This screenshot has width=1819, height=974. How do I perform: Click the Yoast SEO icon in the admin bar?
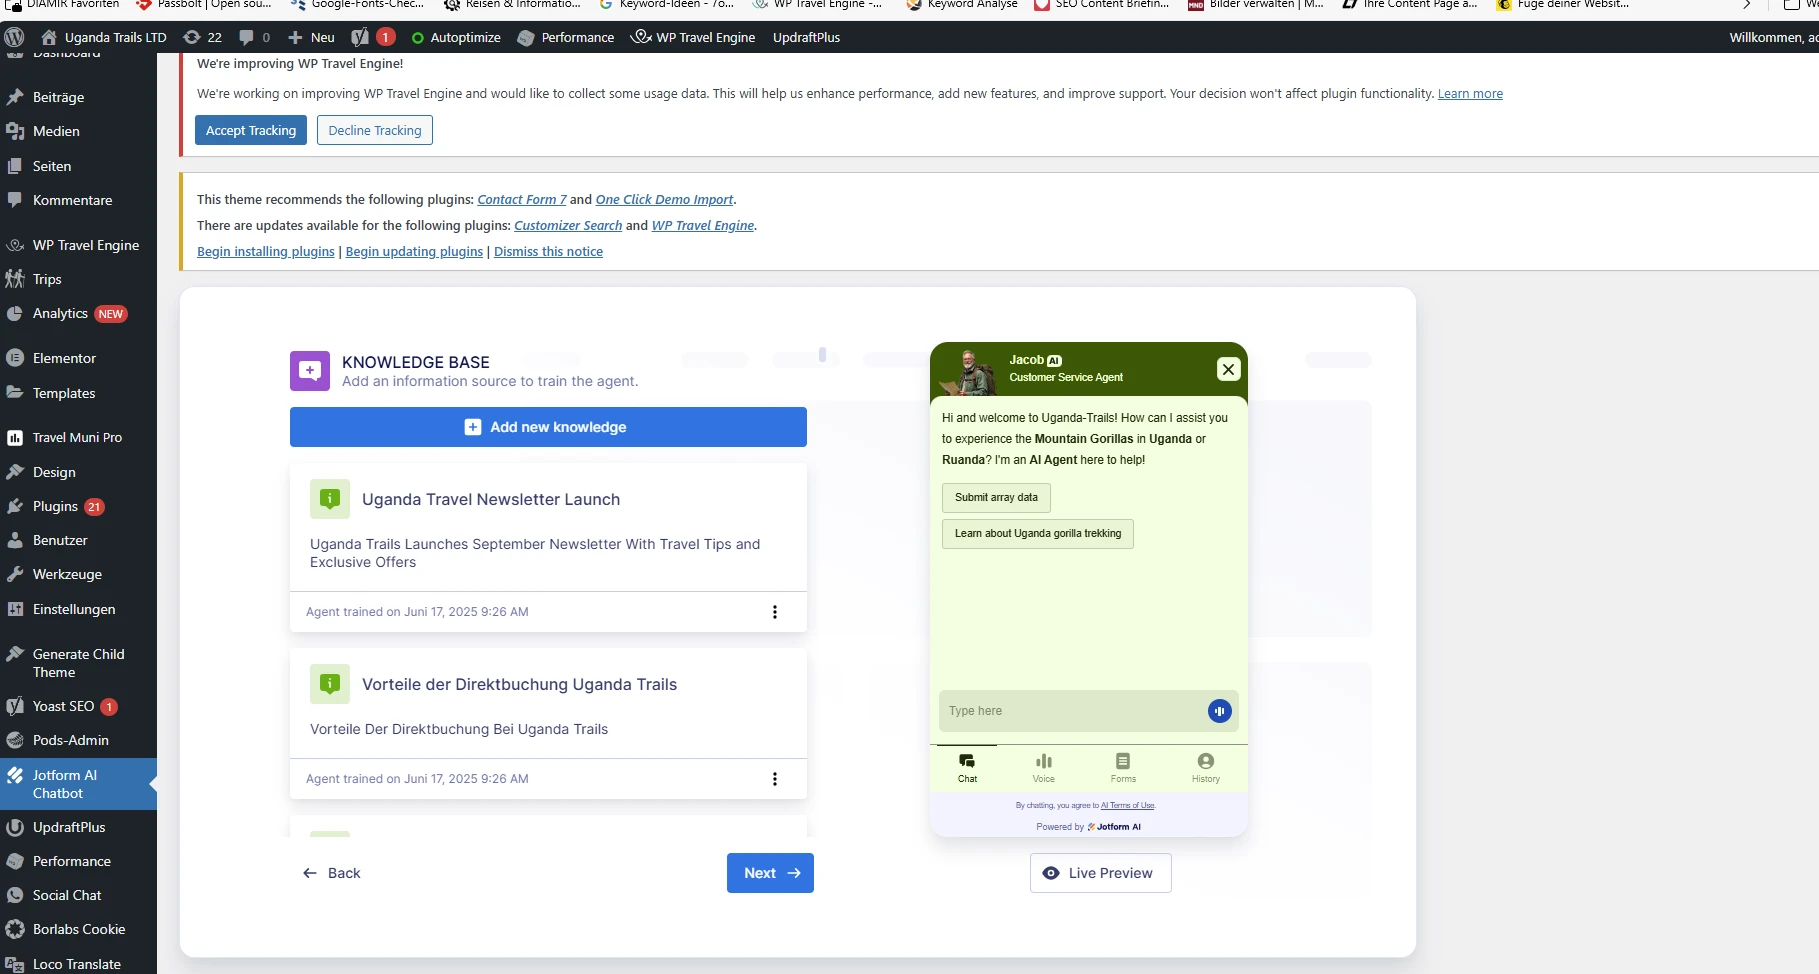360,37
